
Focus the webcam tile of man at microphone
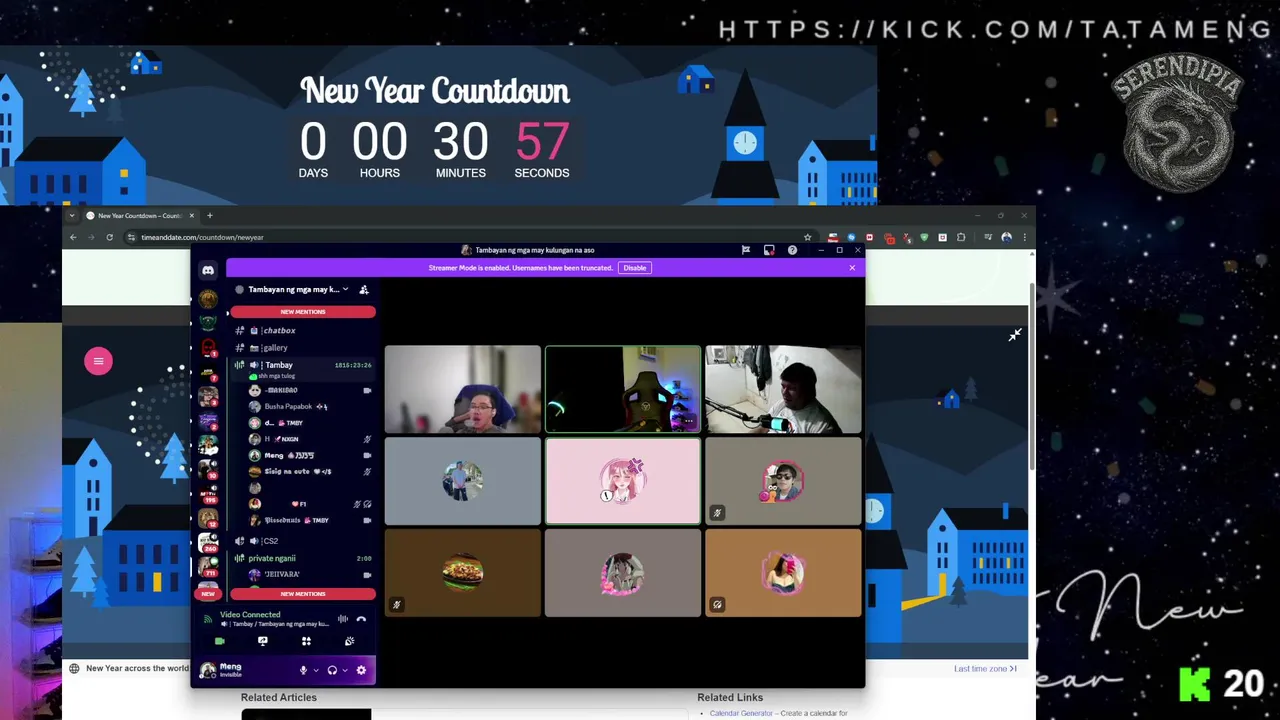point(783,390)
